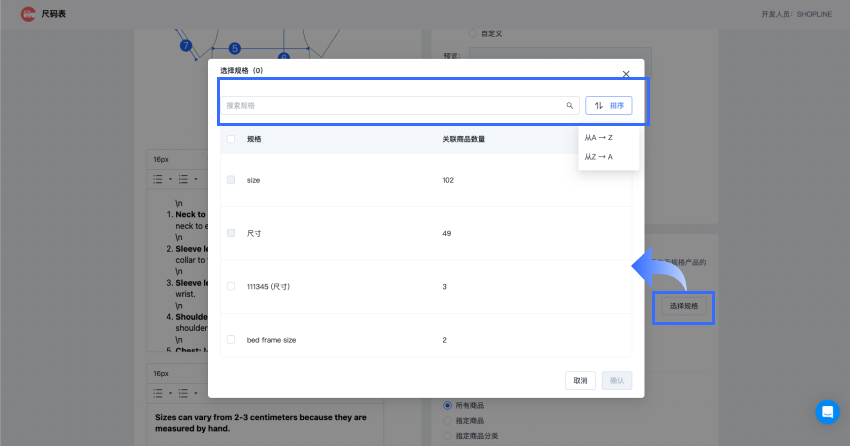
Task: Click the 选择规格 button behind the dialog
Action: coord(684,306)
